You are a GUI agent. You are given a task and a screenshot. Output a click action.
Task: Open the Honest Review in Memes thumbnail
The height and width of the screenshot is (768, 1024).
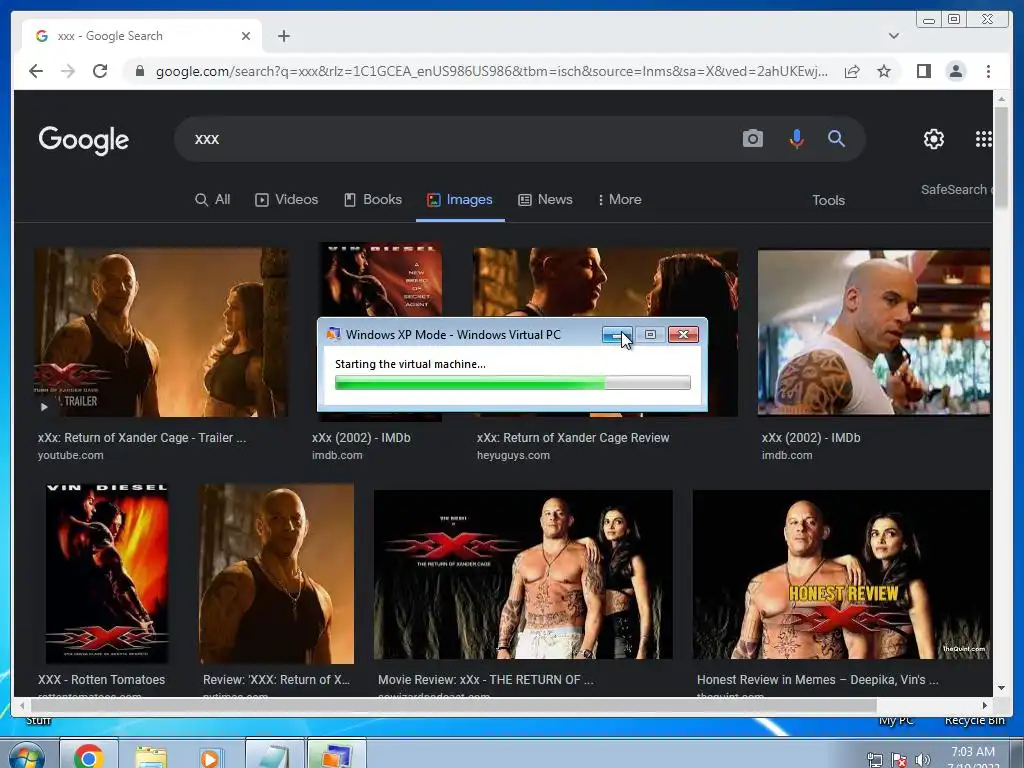(x=841, y=574)
